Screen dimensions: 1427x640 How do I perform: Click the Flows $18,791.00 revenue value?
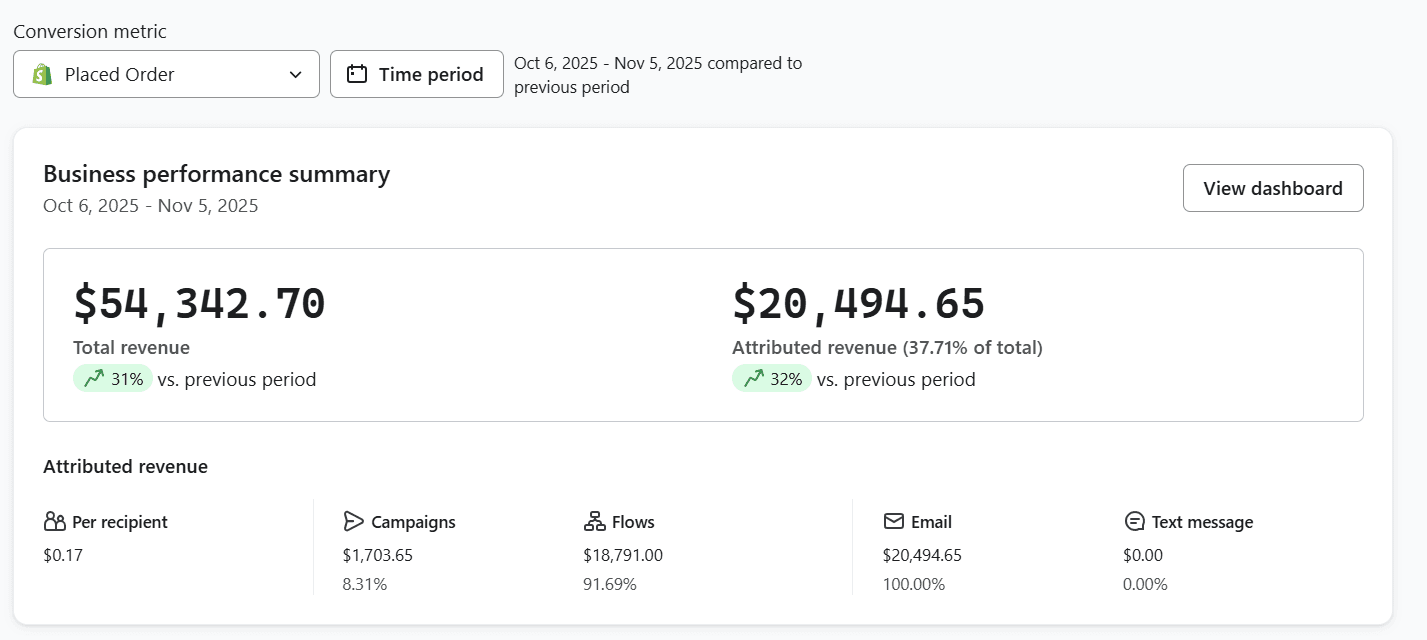click(x=622, y=555)
